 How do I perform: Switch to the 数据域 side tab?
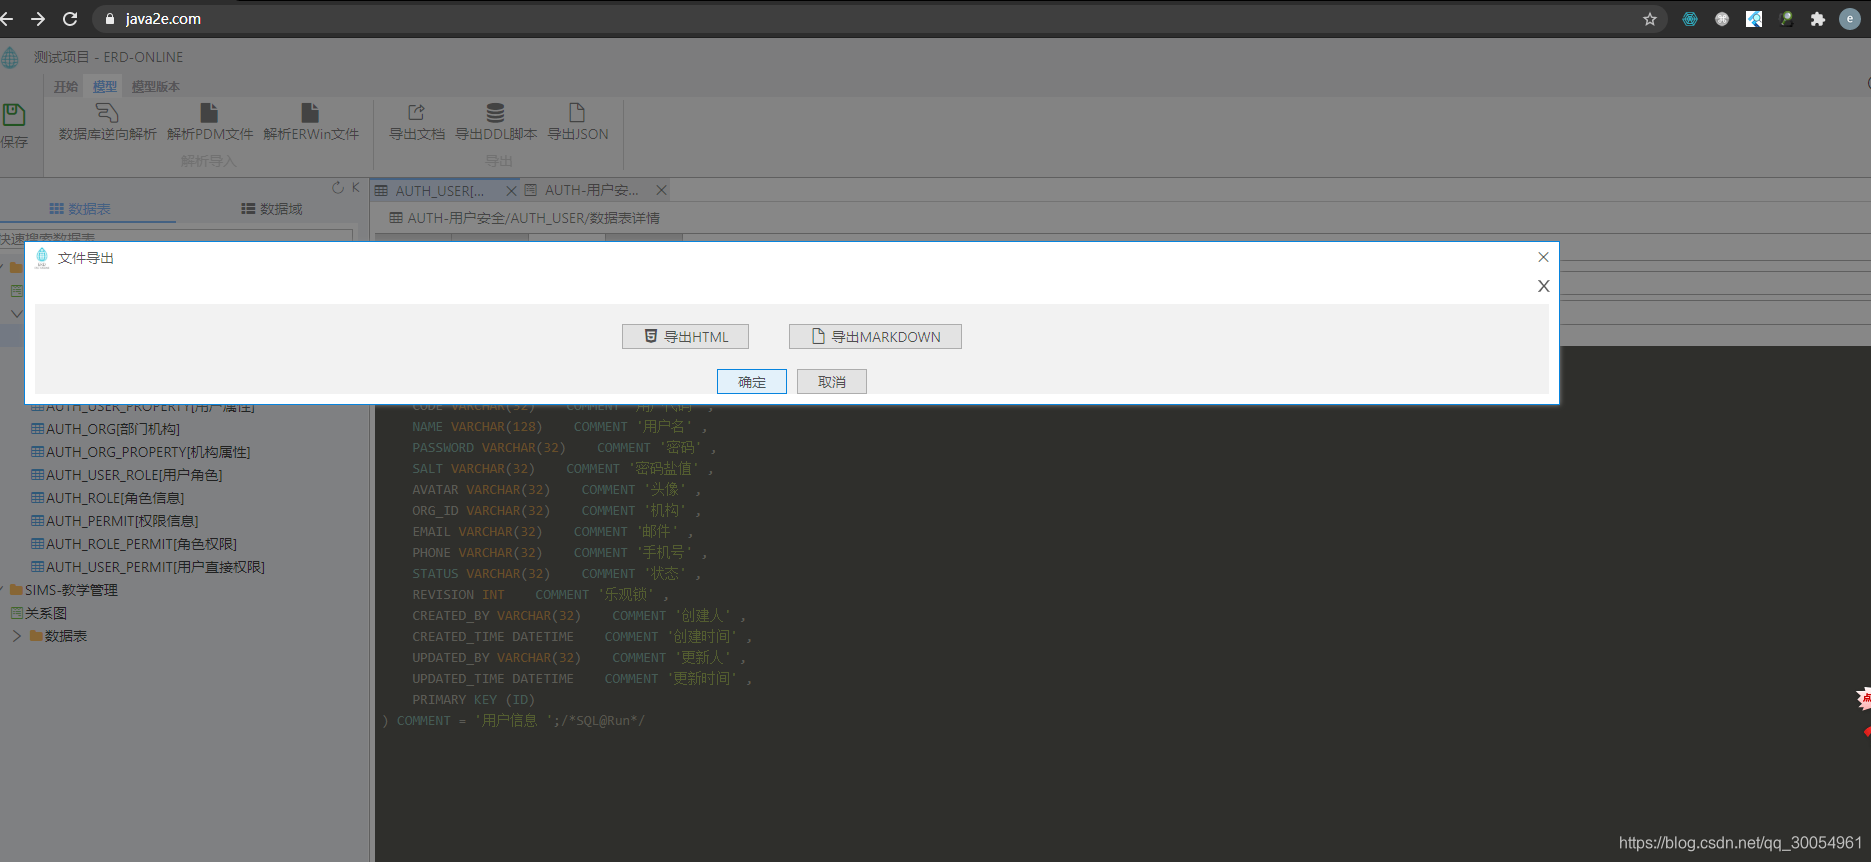pos(271,209)
